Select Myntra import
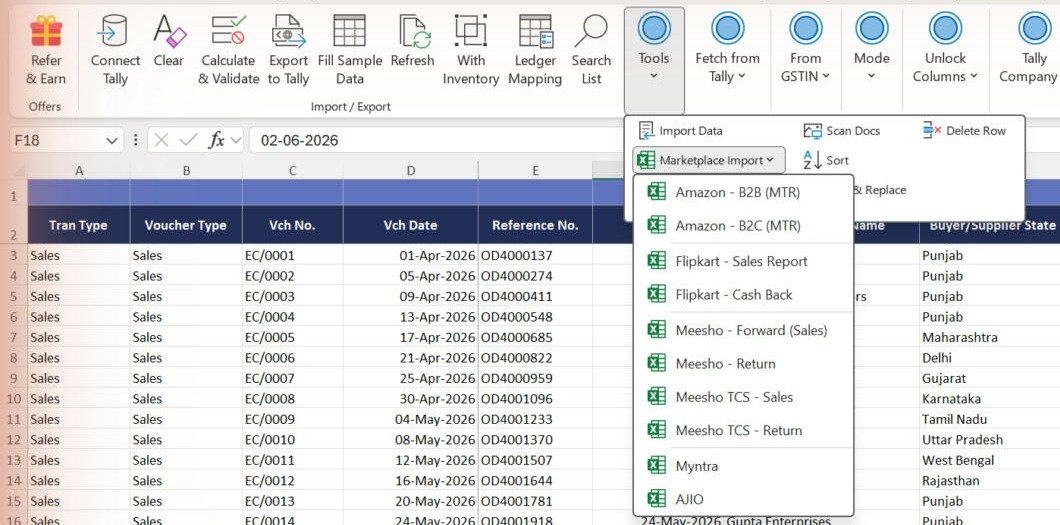 click(743, 466)
